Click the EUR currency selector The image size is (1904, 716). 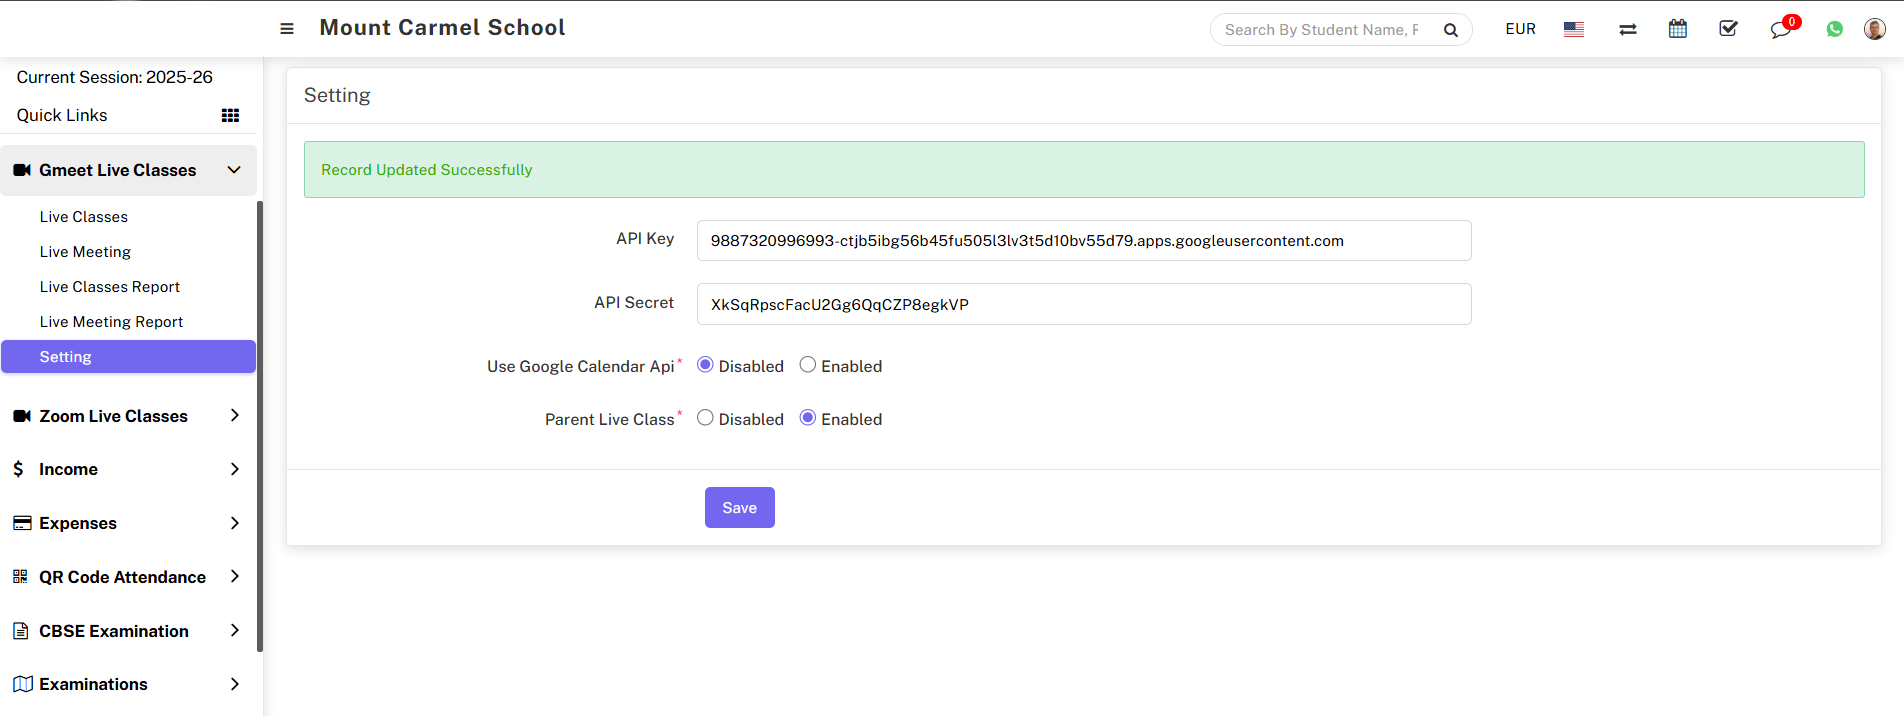1520,29
